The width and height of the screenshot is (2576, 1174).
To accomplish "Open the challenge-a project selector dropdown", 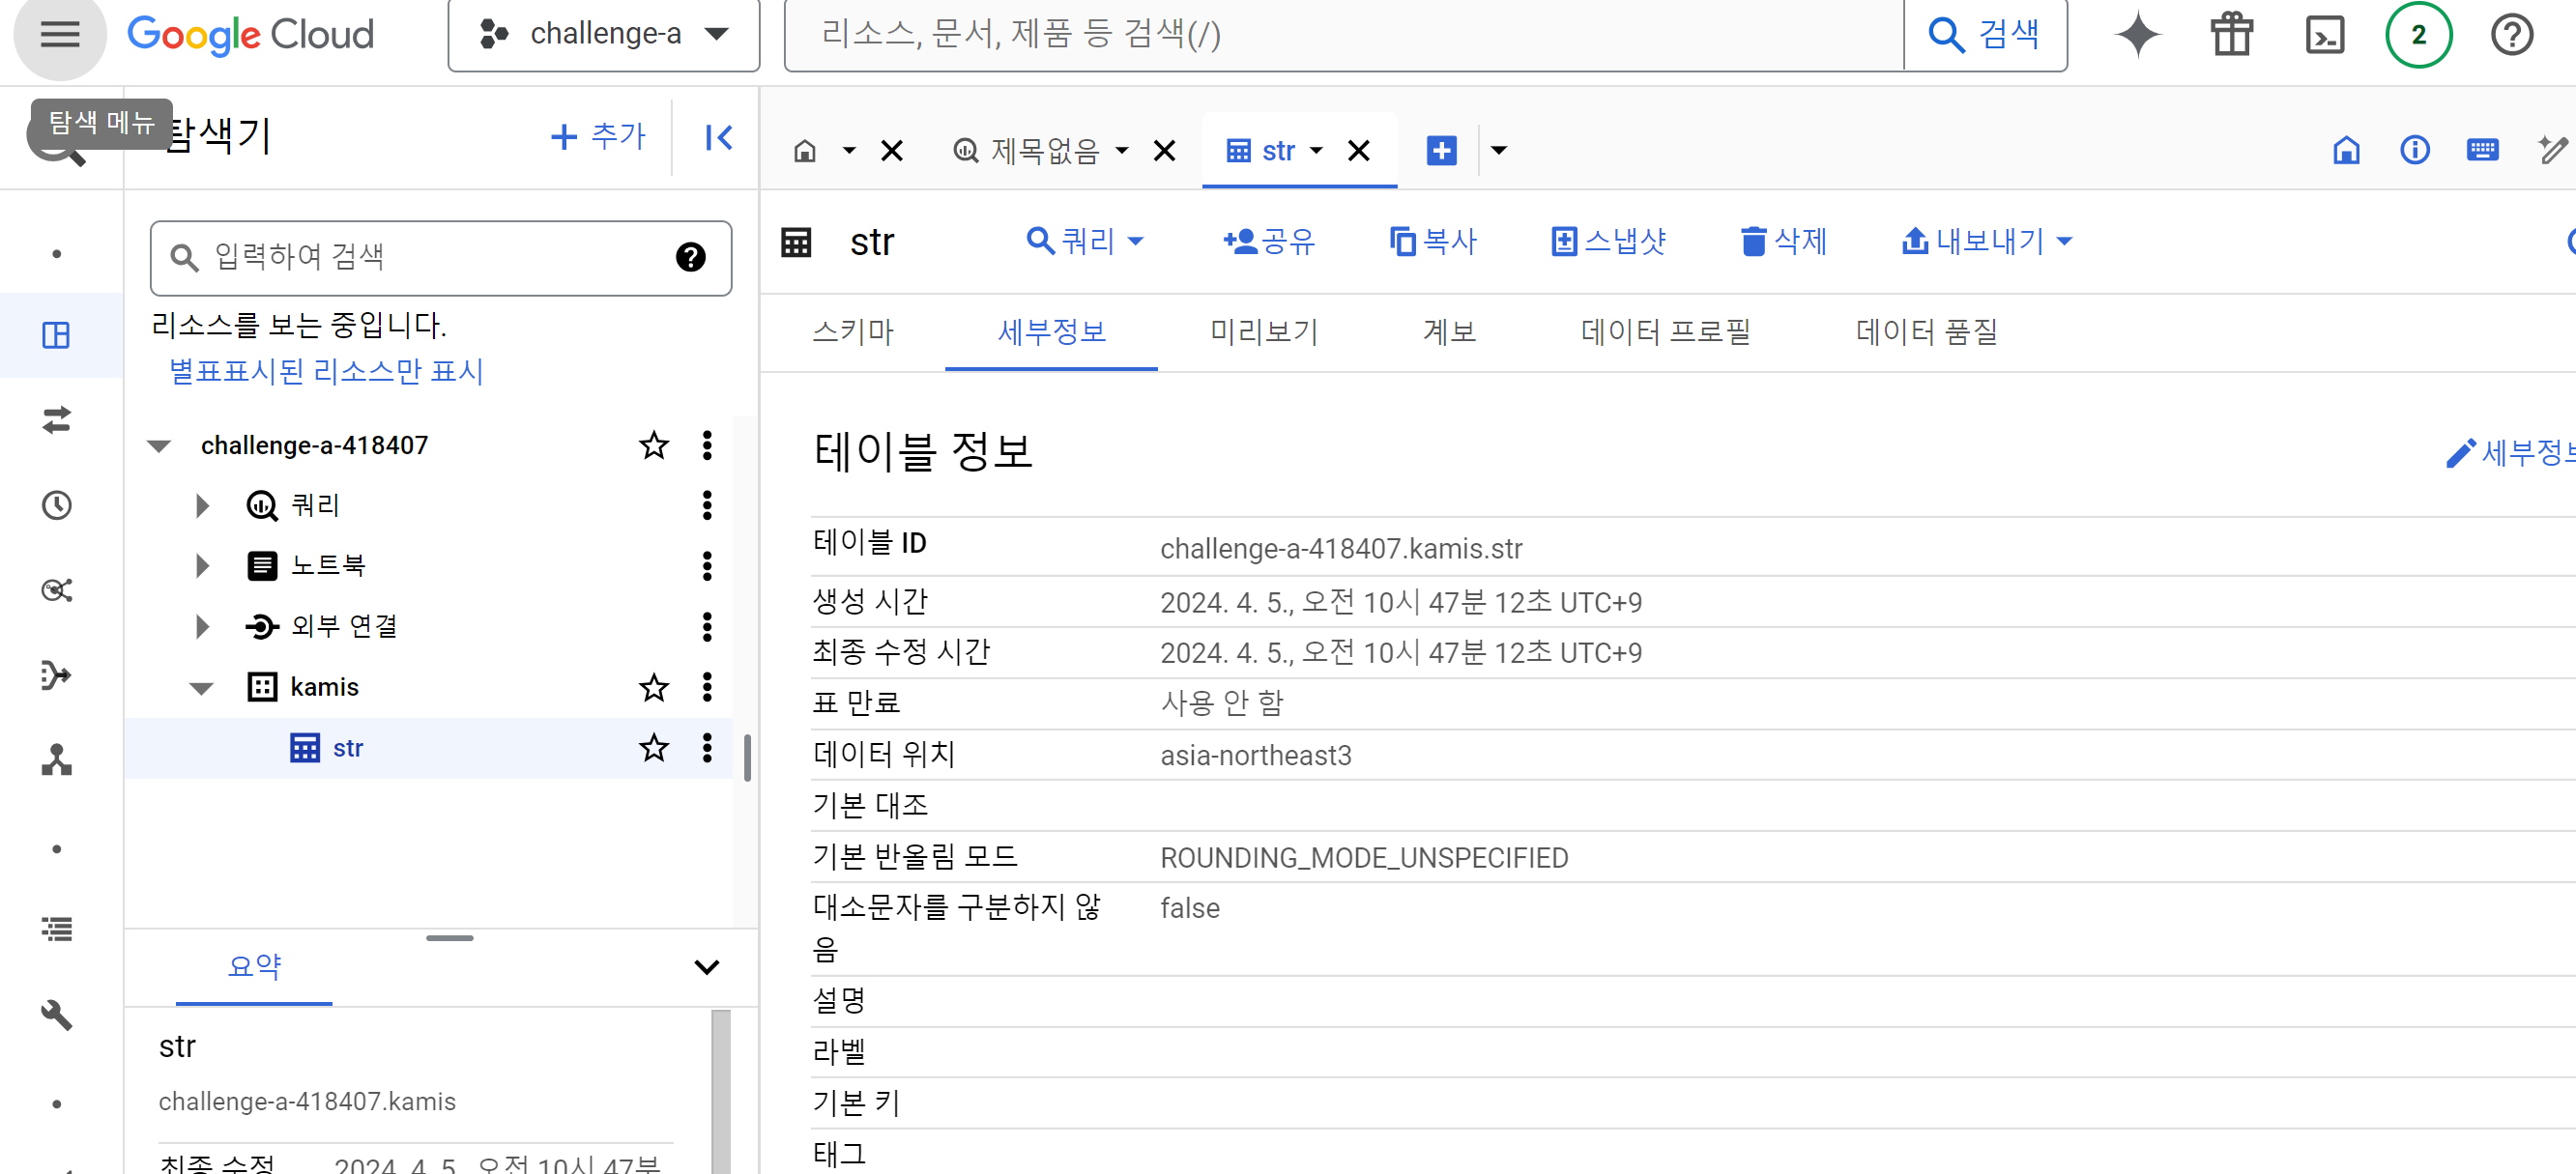I will click(x=604, y=35).
